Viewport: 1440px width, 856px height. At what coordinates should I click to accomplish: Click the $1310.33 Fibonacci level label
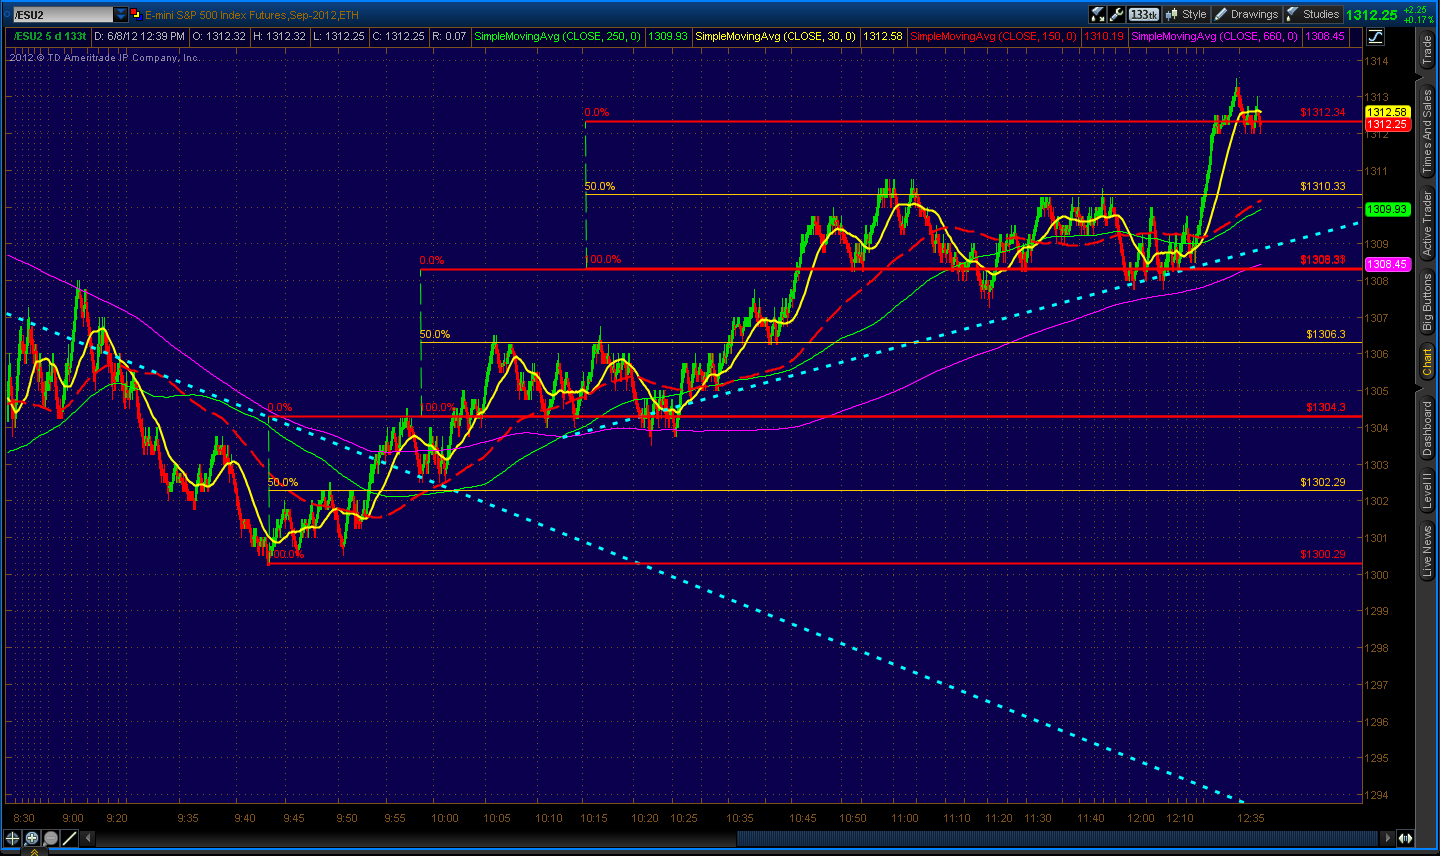pyautogui.click(x=1323, y=186)
